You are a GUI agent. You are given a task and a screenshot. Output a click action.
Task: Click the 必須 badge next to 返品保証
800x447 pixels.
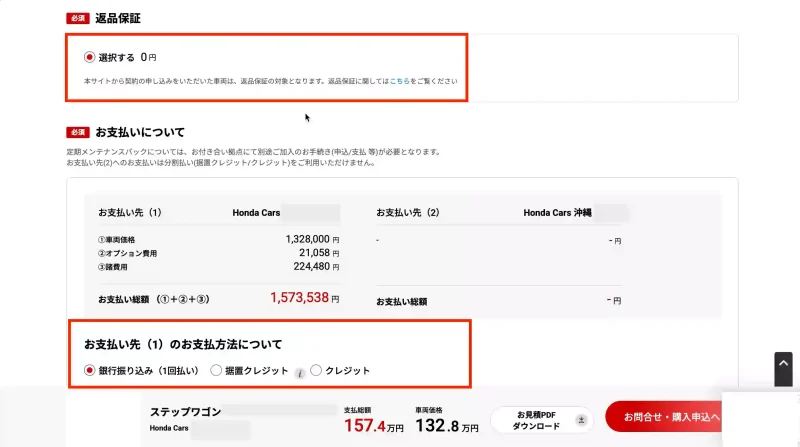point(78,18)
